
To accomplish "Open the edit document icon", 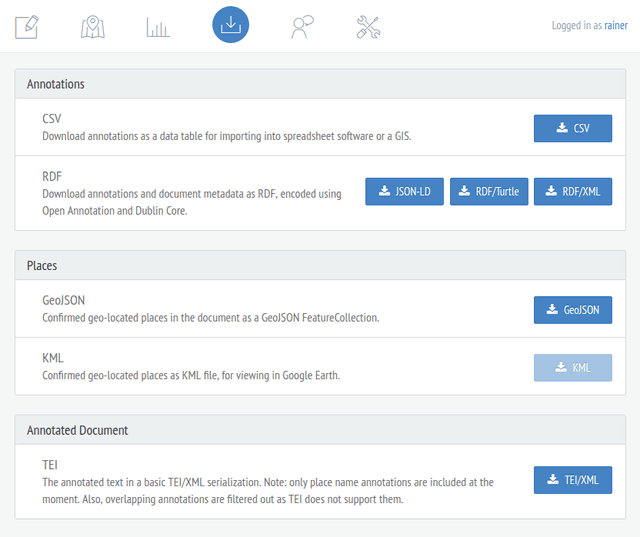I will pyautogui.click(x=27, y=27).
